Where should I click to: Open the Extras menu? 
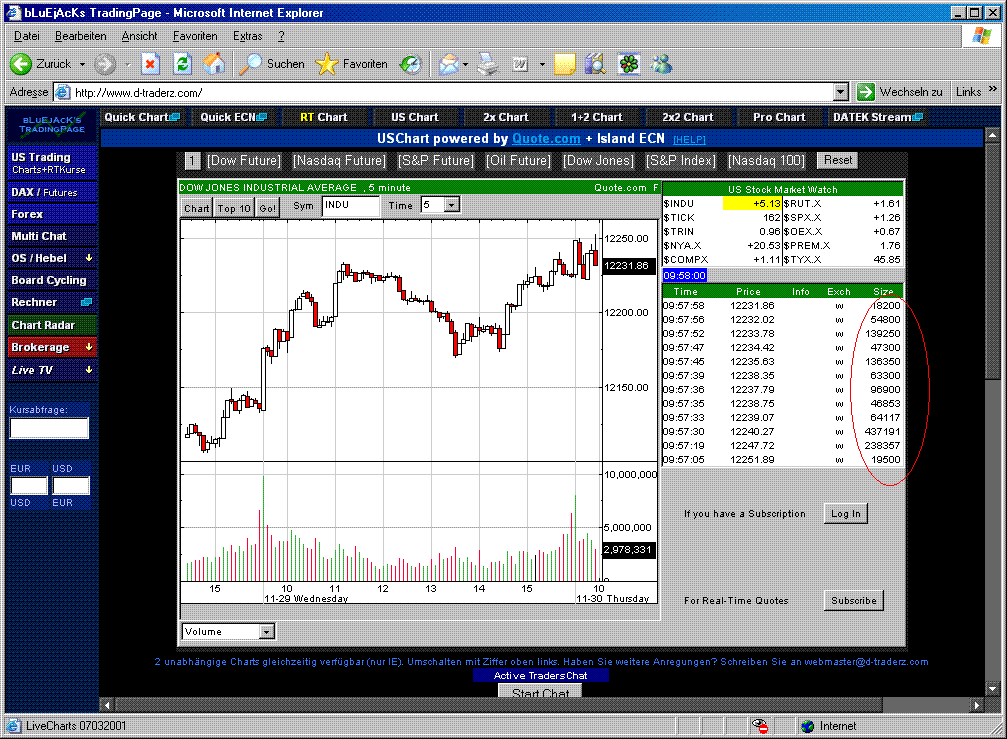tap(247, 36)
